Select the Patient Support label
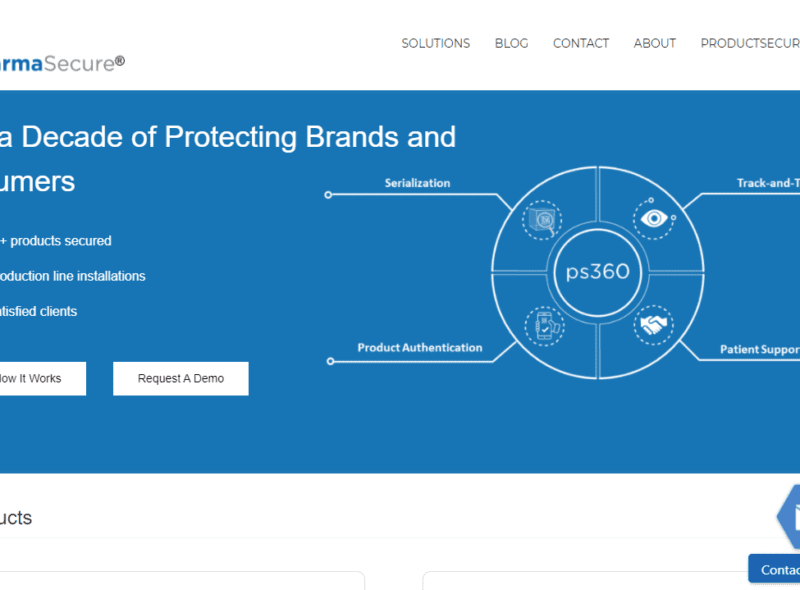This screenshot has width=800, height=590. point(760,350)
